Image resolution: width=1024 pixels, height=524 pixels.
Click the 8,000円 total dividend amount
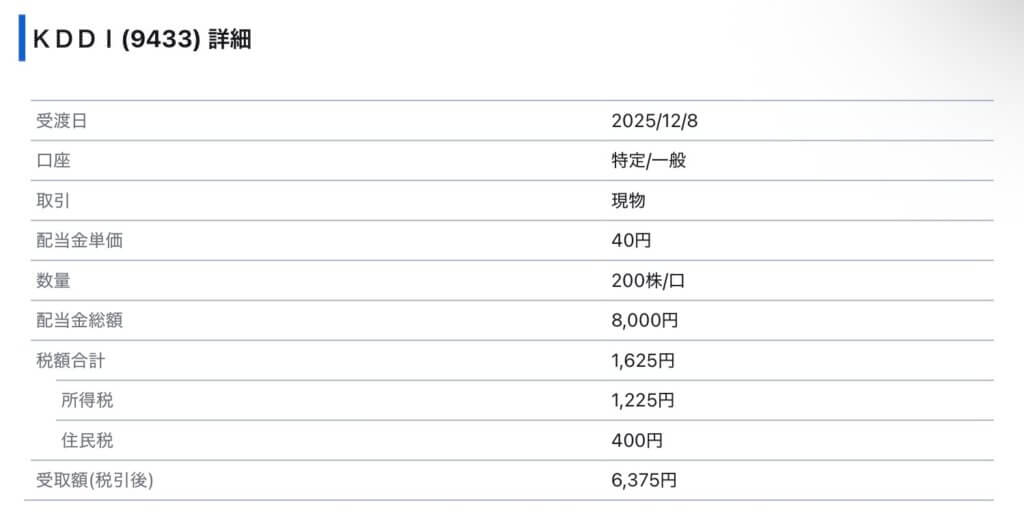[x=644, y=321]
